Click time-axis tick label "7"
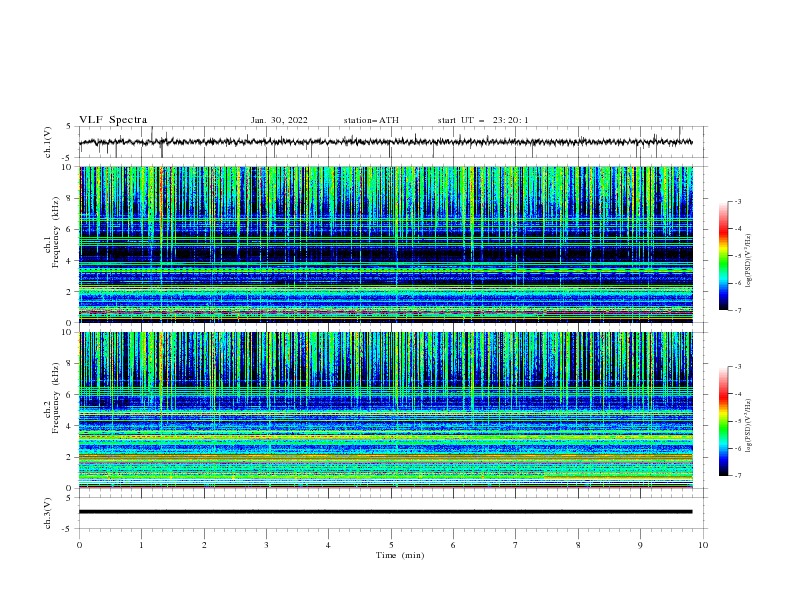 click(x=516, y=545)
